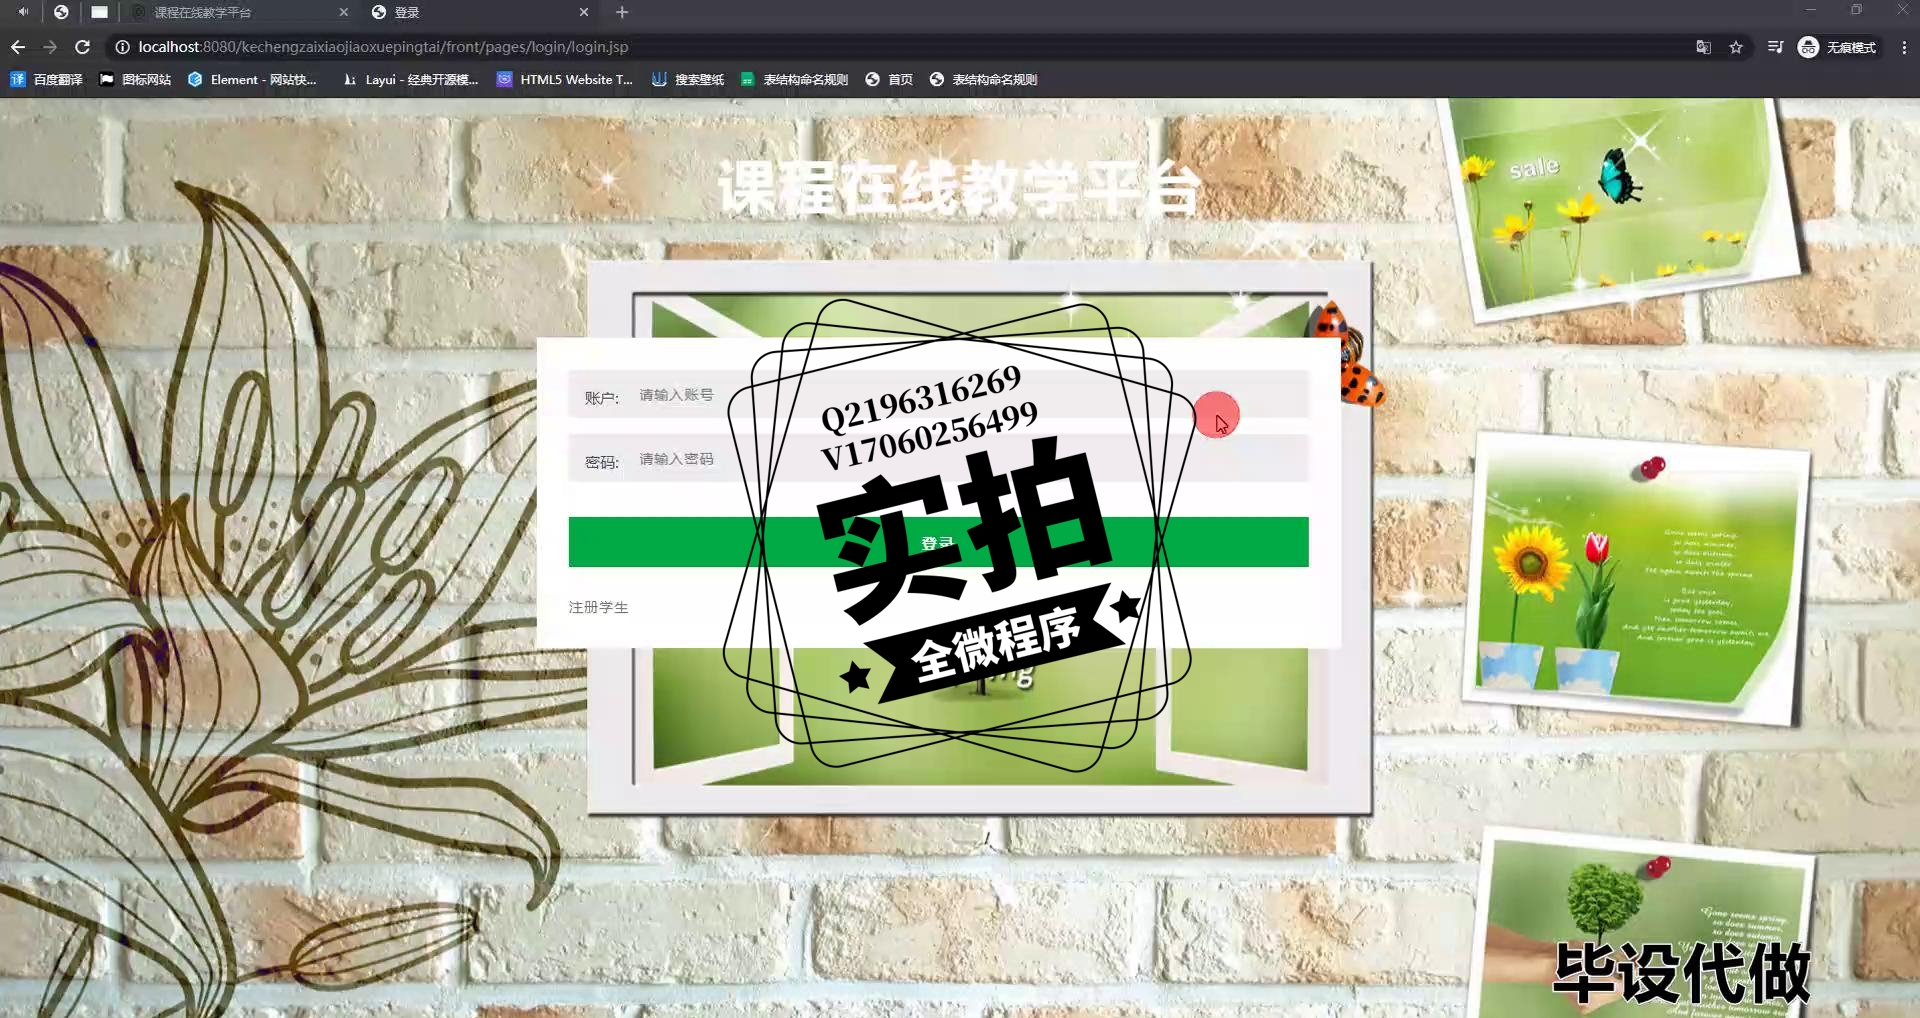1920x1018 pixels.
Task: Bookmark this page with the star icon
Action: click(1736, 47)
